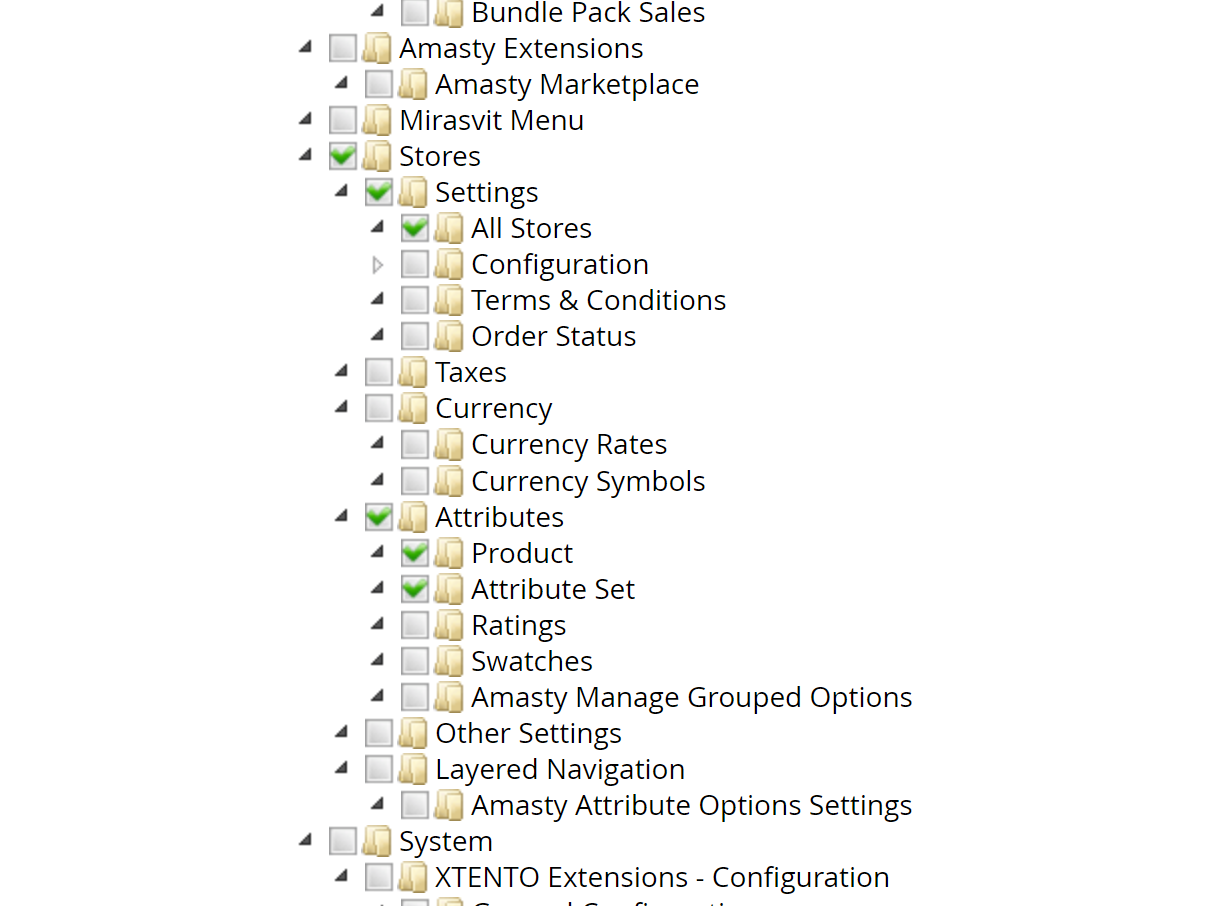The height and width of the screenshot is (906, 1210).
Task: Collapse the Attributes tree node
Action: [342, 516]
